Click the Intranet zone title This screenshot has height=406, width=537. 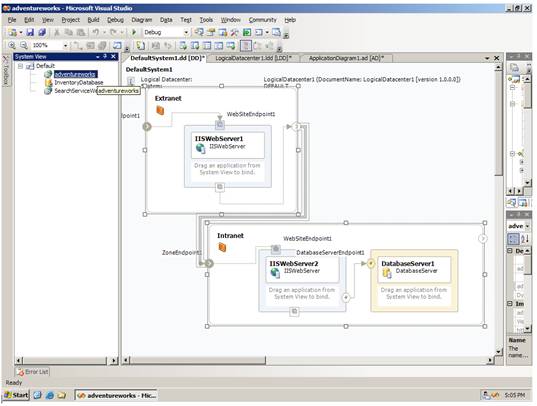pyautogui.click(x=230, y=236)
